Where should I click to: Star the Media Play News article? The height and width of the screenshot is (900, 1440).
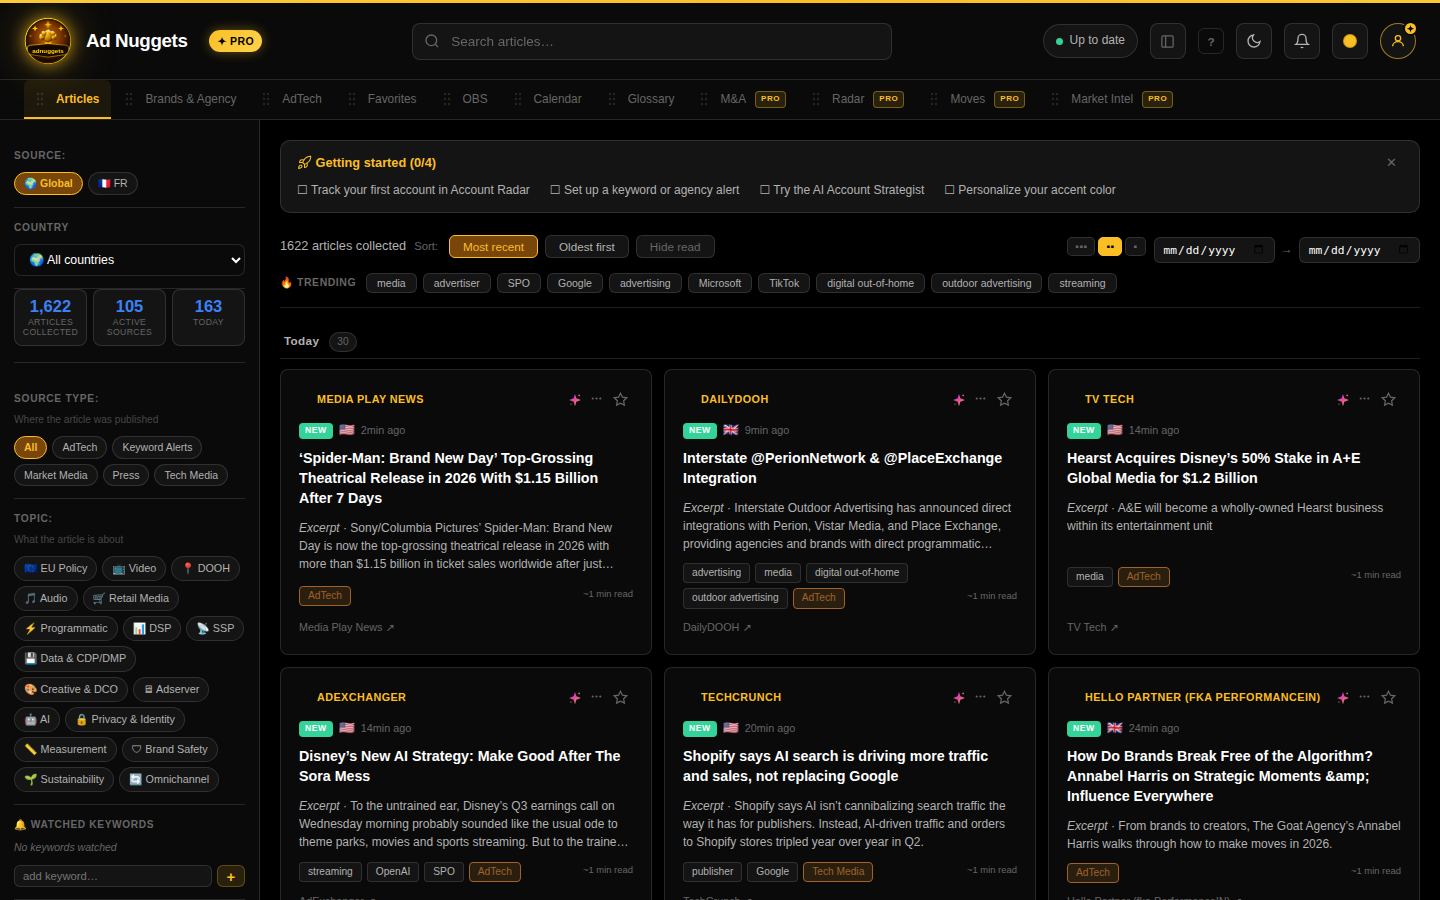pyautogui.click(x=620, y=399)
